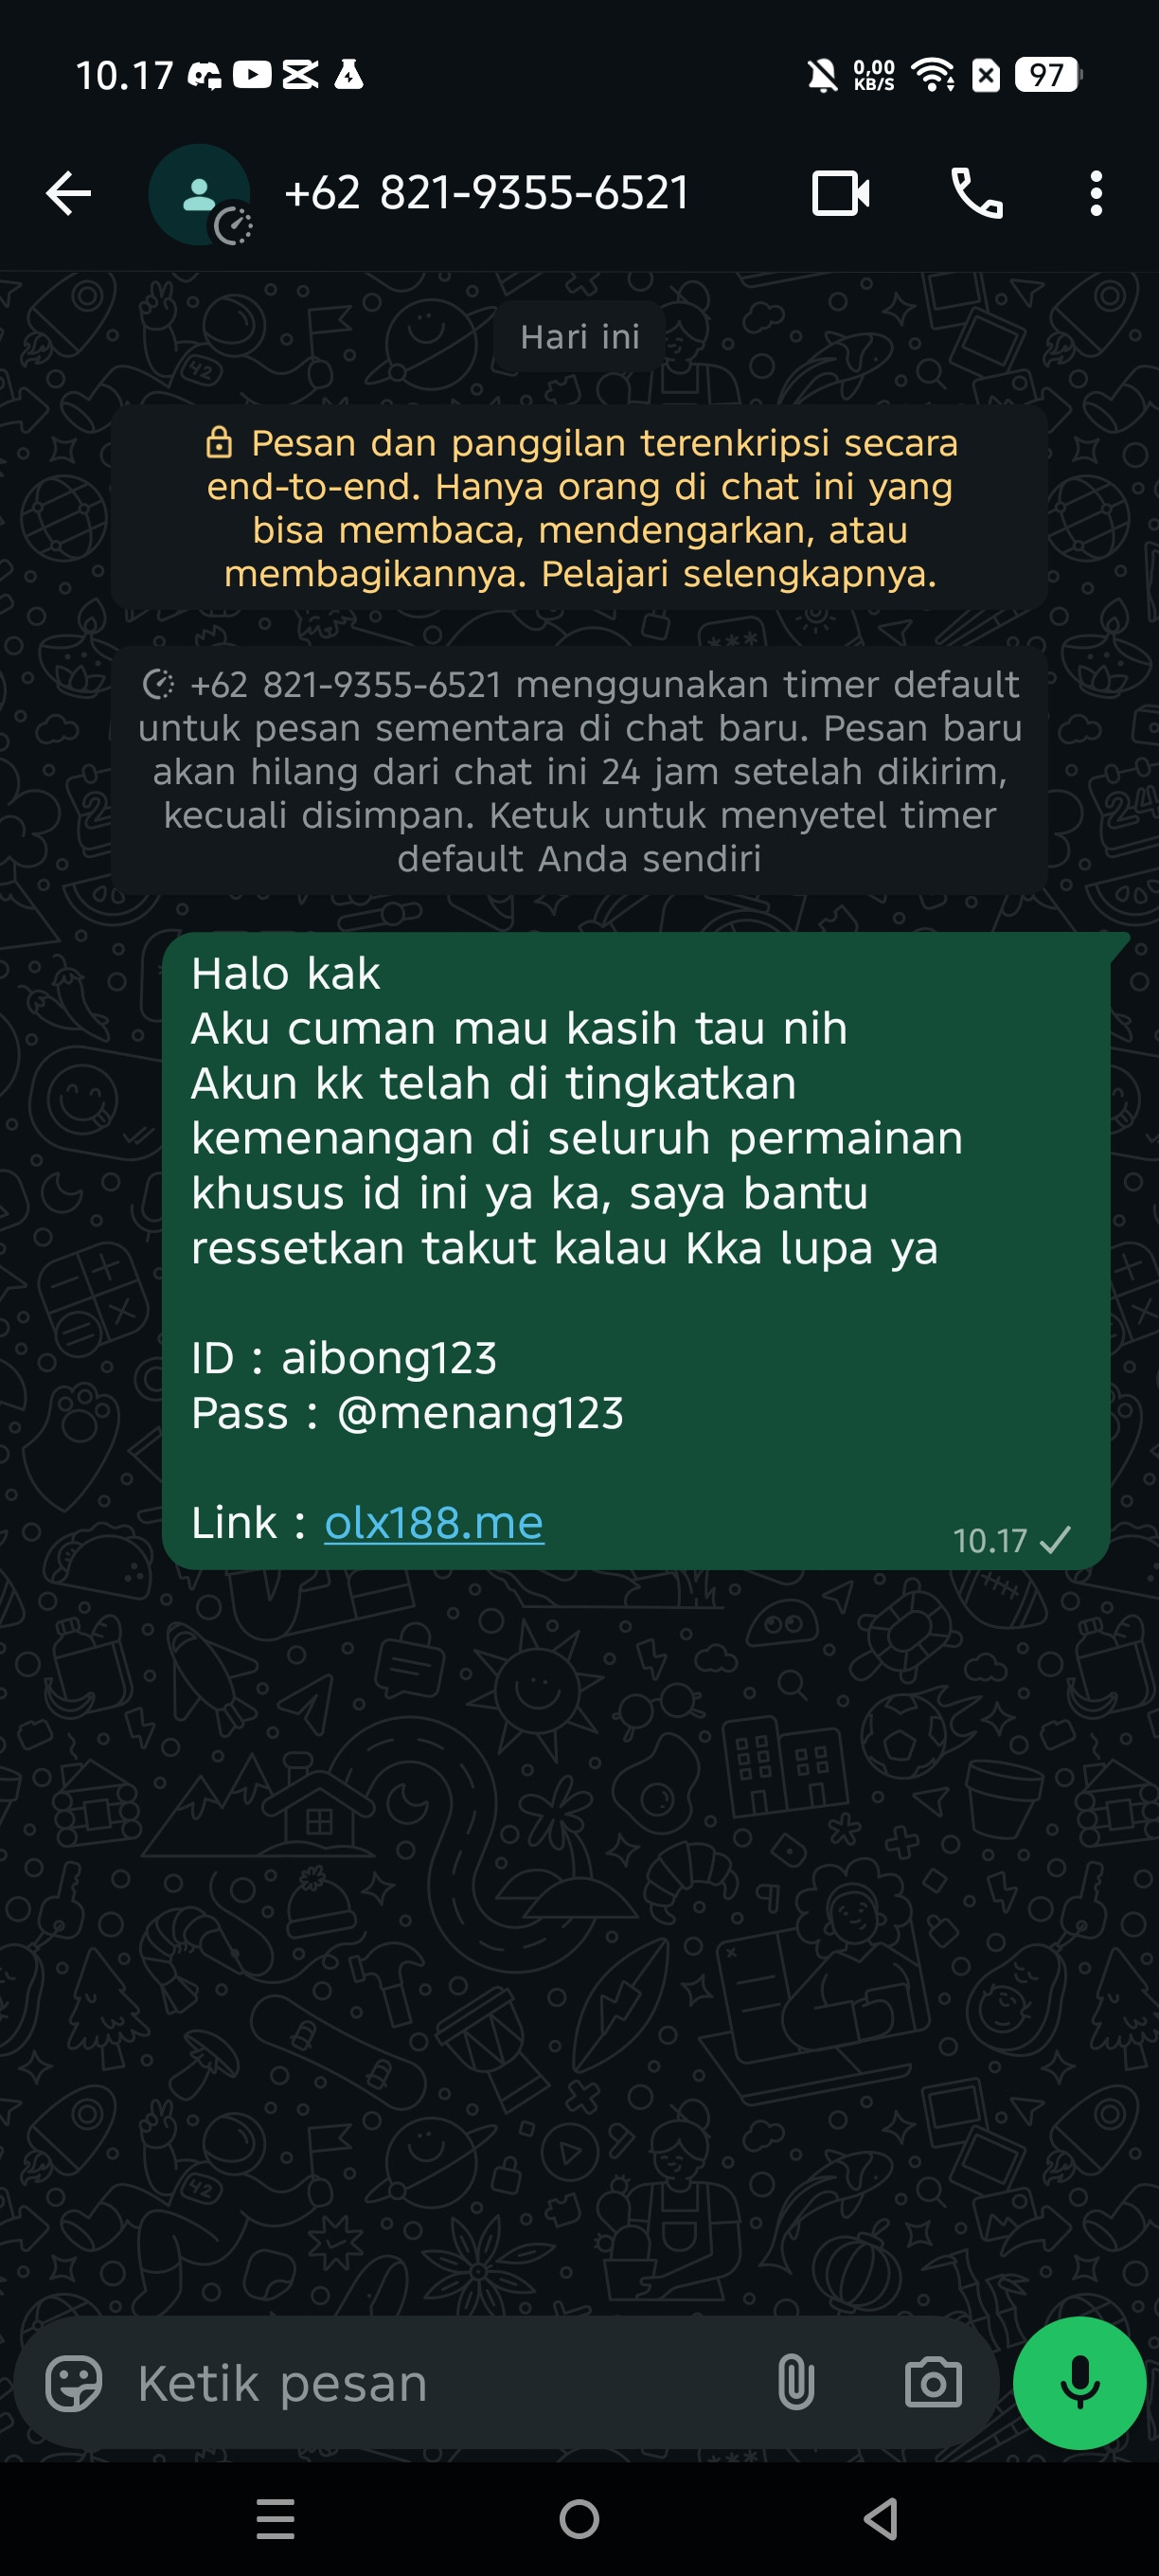1159x2576 pixels.
Task: Tap the paperclip attach icon
Action: point(795,2384)
